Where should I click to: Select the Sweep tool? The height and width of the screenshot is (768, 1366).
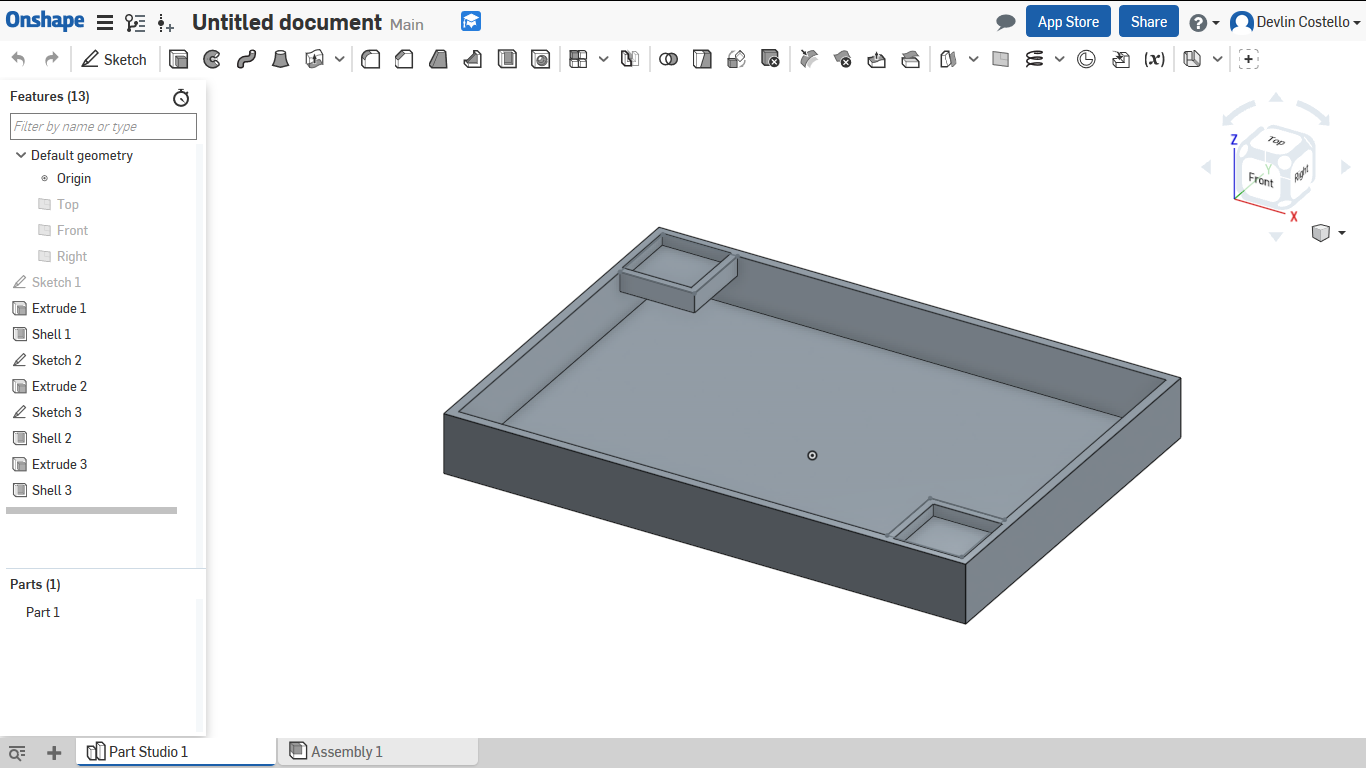246,60
